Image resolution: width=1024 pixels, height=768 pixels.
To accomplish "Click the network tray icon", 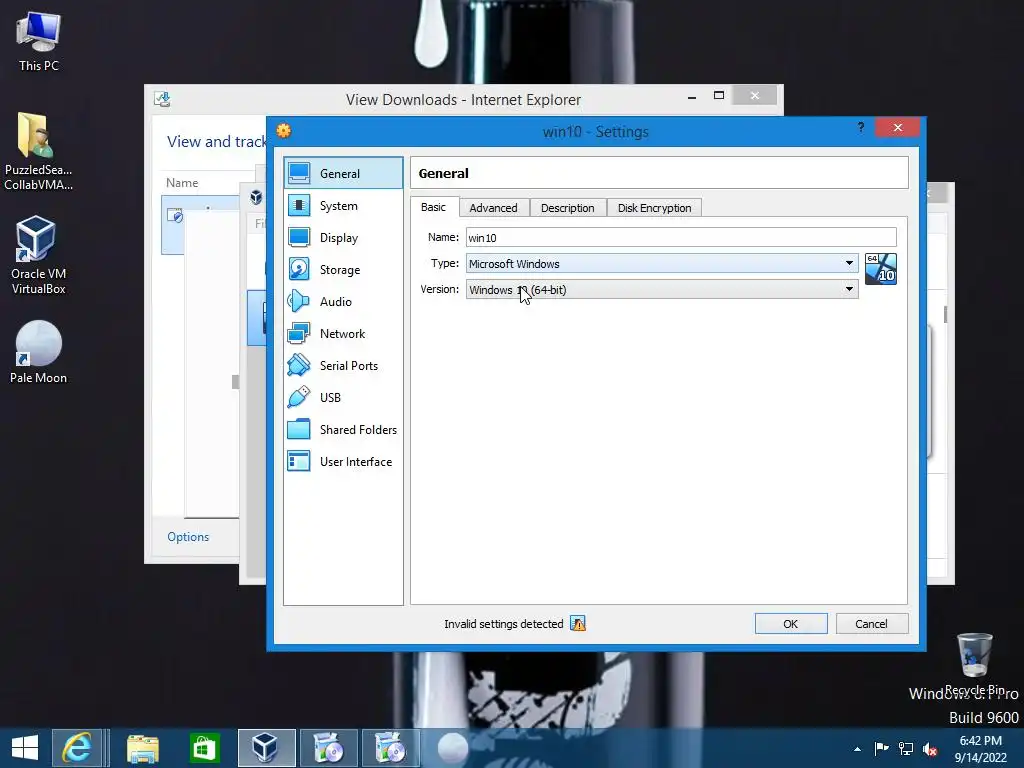I will (x=906, y=749).
